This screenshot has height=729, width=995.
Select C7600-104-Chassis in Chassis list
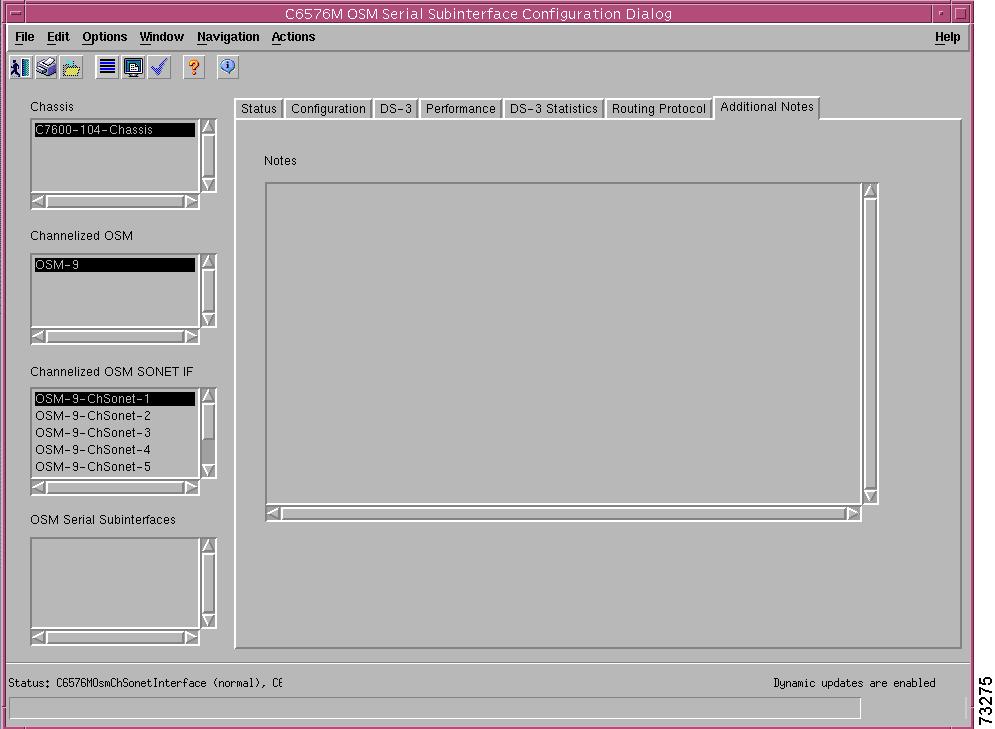pos(115,129)
